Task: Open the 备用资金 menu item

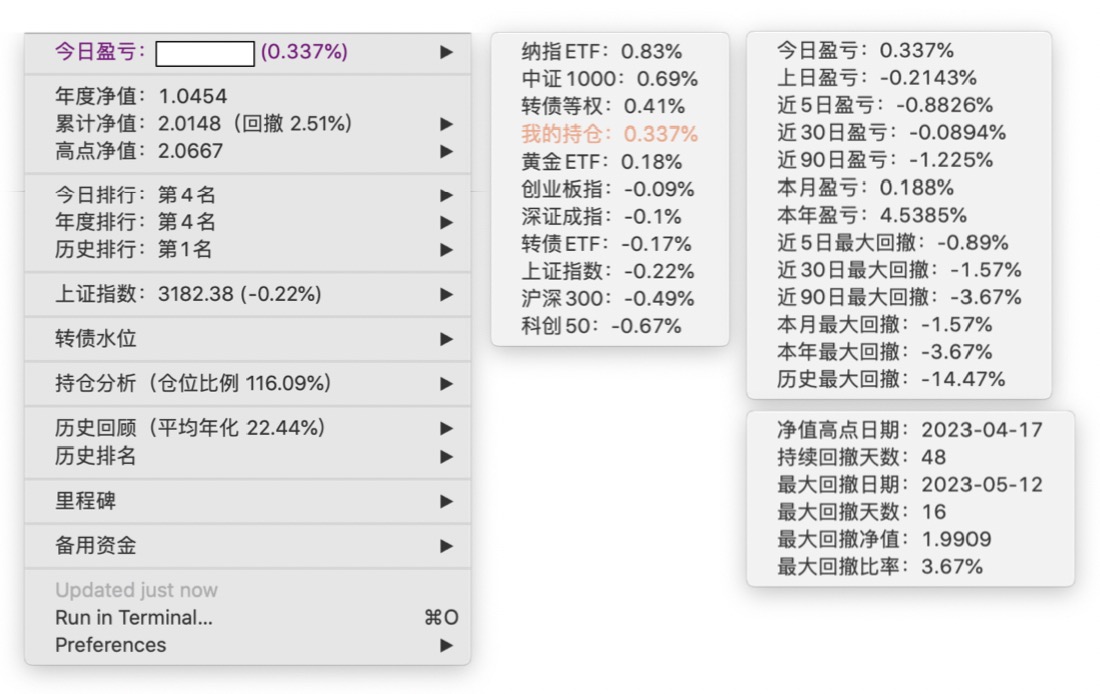Action: tap(96, 545)
